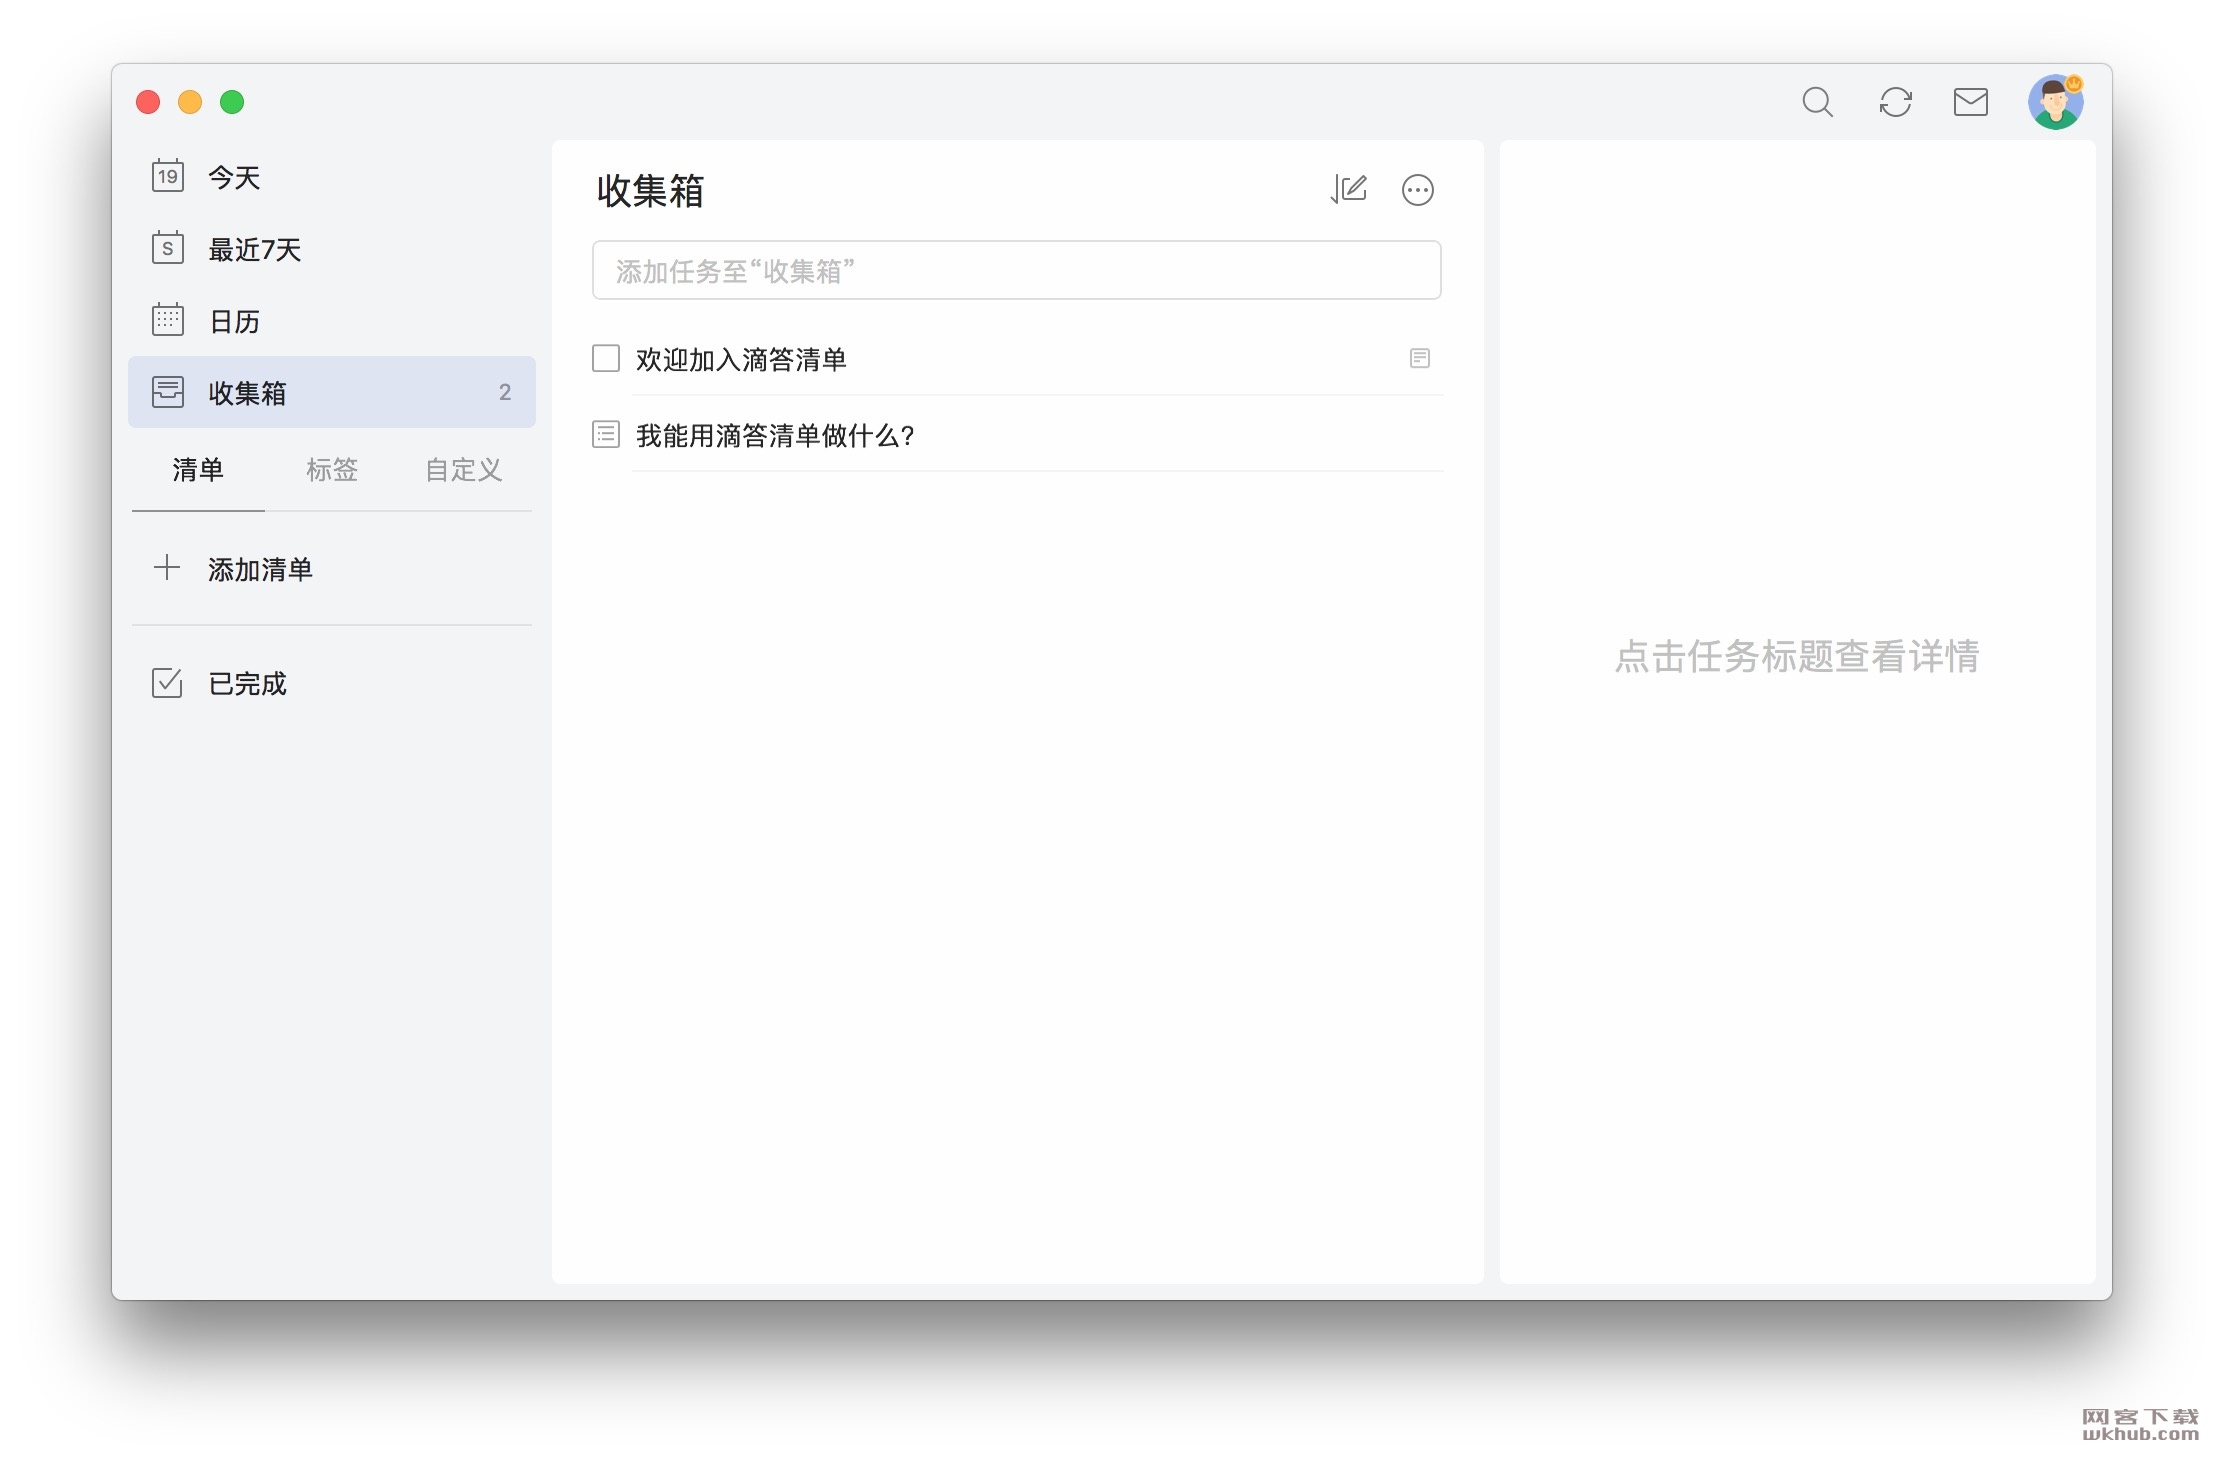Open the search magnifier icon
Image resolution: width=2224 pixels, height=1460 pixels.
pyautogui.click(x=1817, y=102)
